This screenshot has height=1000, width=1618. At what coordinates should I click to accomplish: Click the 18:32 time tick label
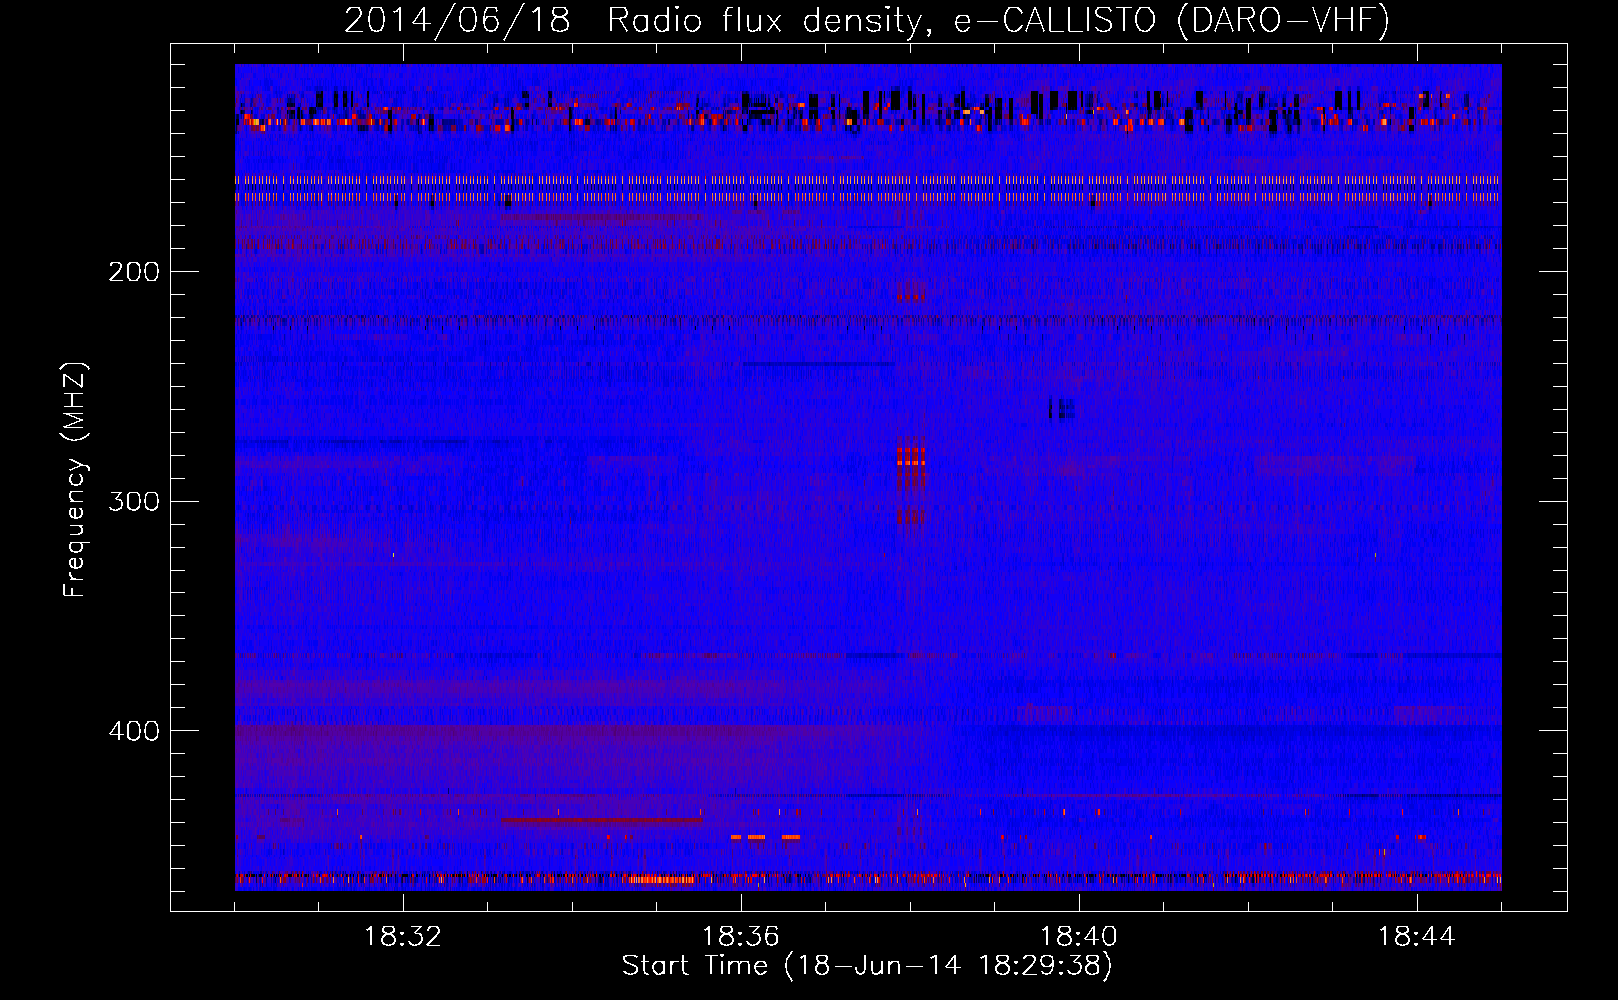tap(403, 937)
